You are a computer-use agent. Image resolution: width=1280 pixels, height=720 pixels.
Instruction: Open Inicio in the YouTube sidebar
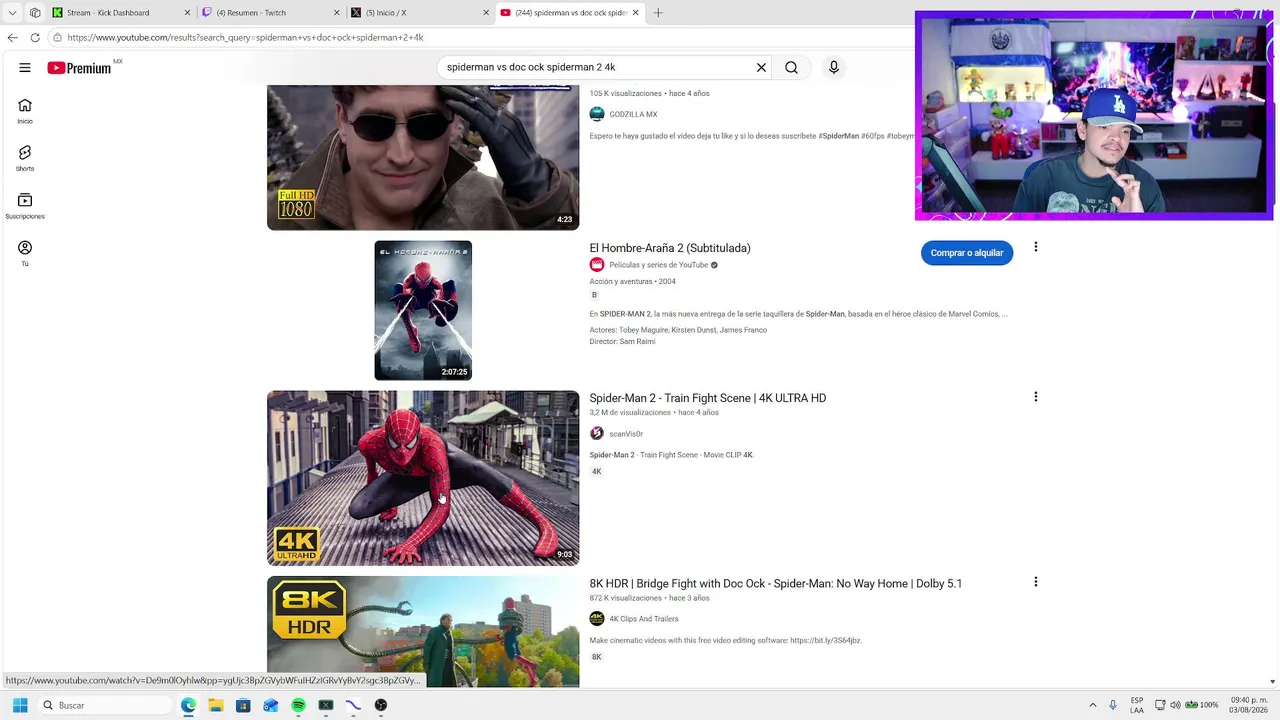click(25, 111)
